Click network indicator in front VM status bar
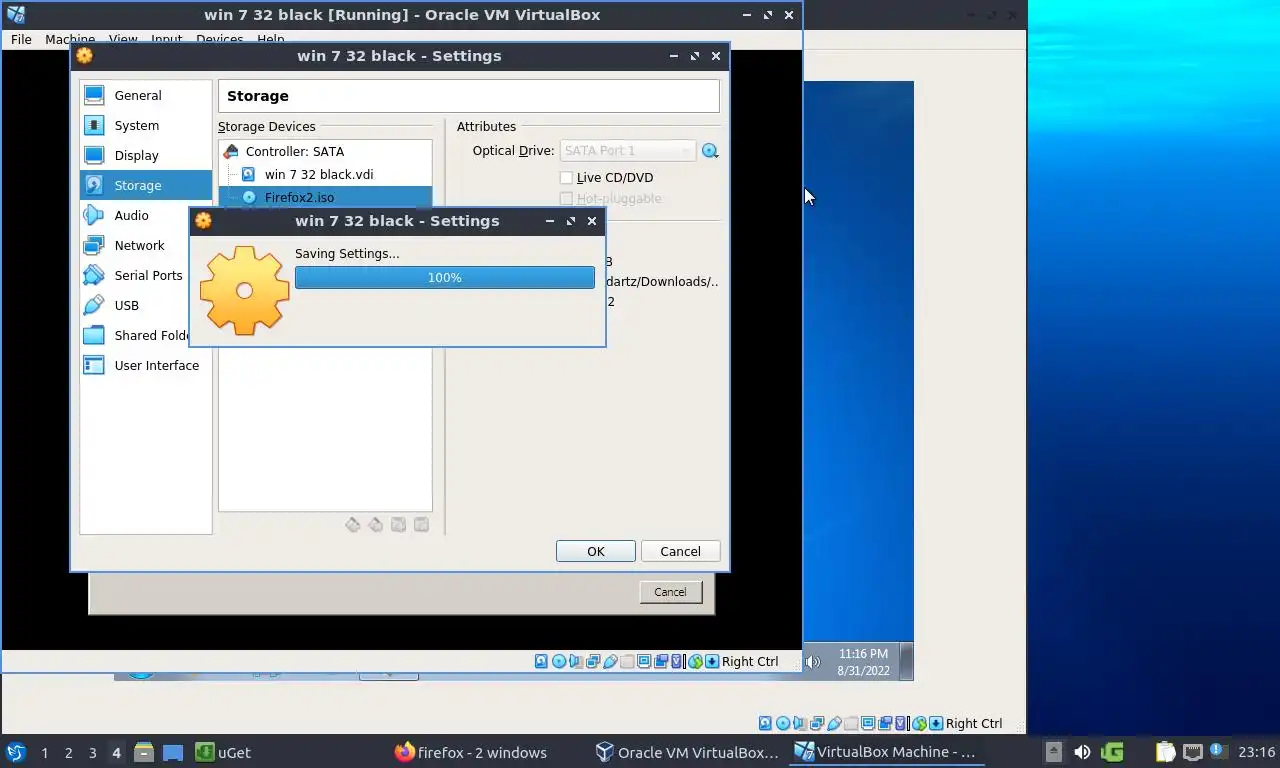This screenshot has height=768, width=1280. point(593,661)
